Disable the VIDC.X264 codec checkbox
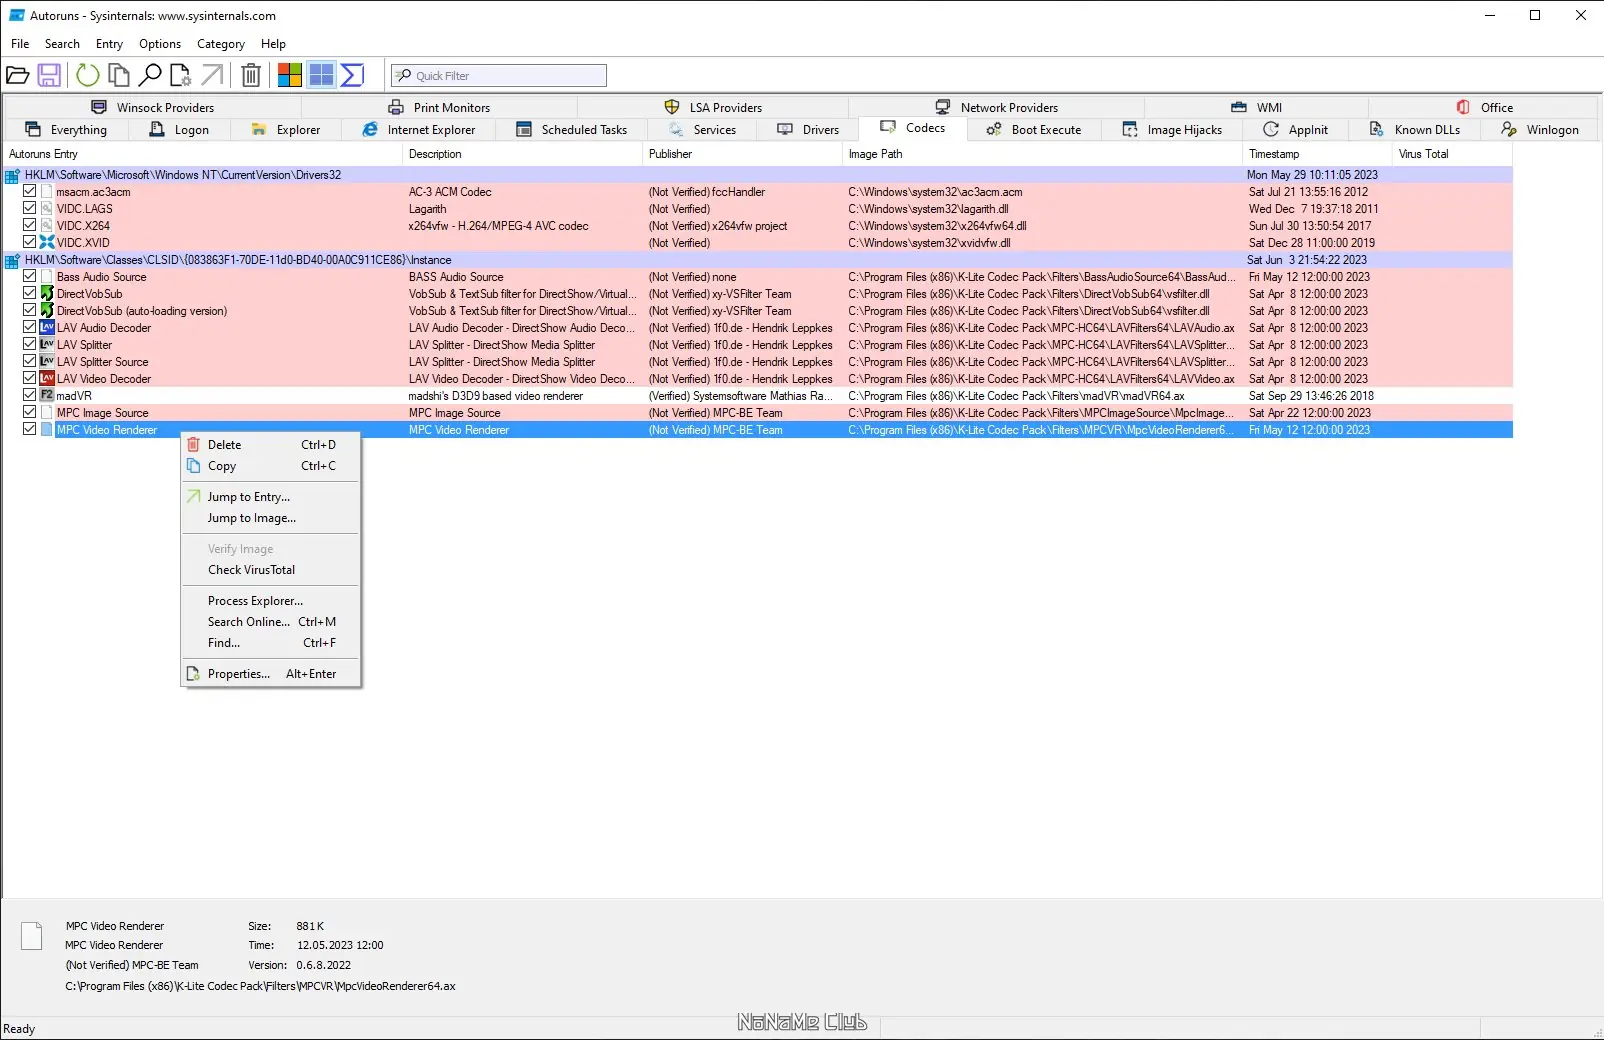This screenshot has width=1604, height=1040. coord(30,225)
